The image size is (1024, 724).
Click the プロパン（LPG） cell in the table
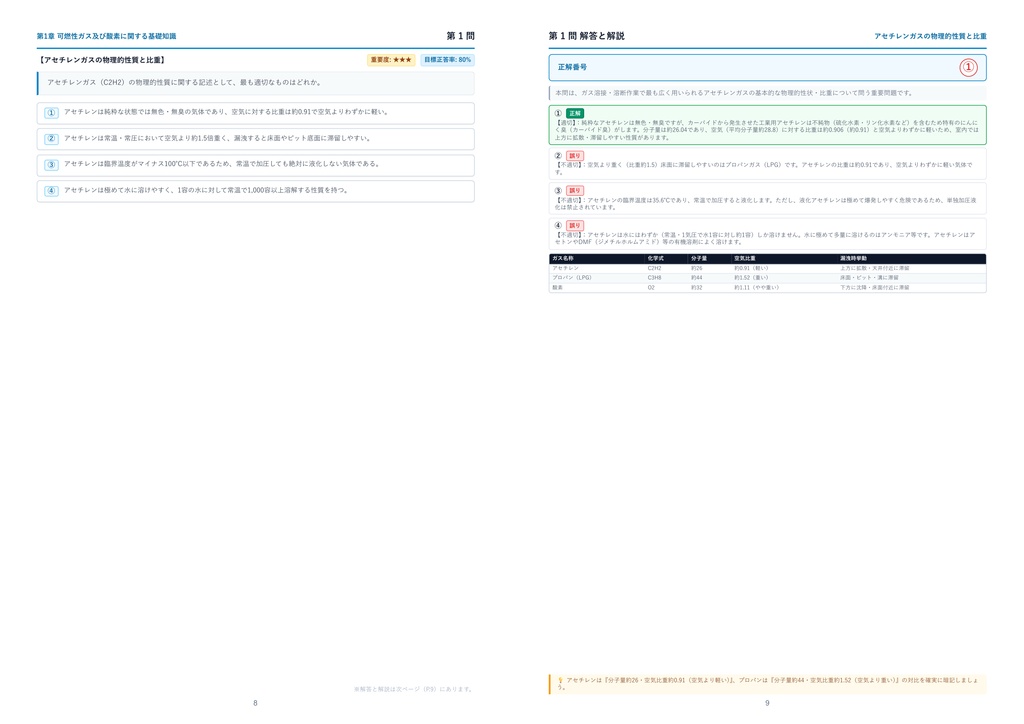[572, 278]
